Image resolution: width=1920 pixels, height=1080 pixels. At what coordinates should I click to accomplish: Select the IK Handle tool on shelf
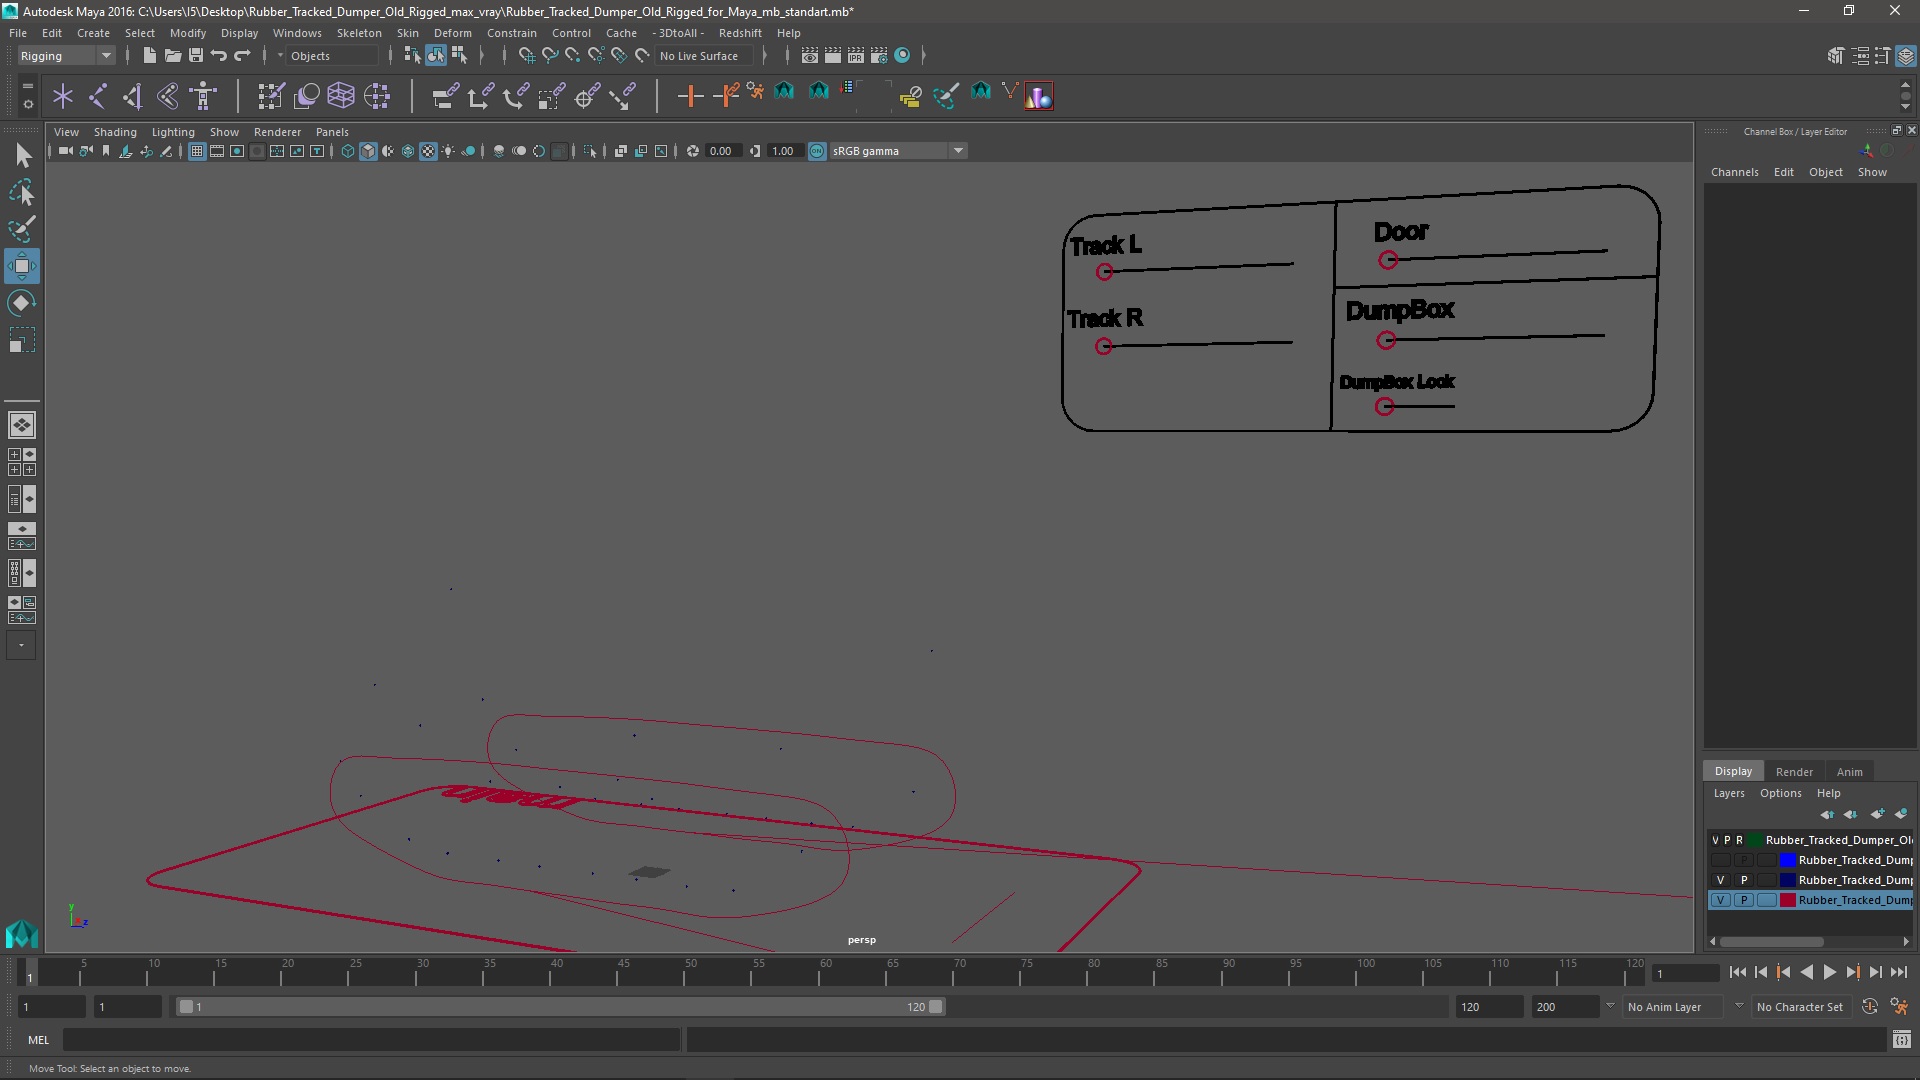[132, 96]
